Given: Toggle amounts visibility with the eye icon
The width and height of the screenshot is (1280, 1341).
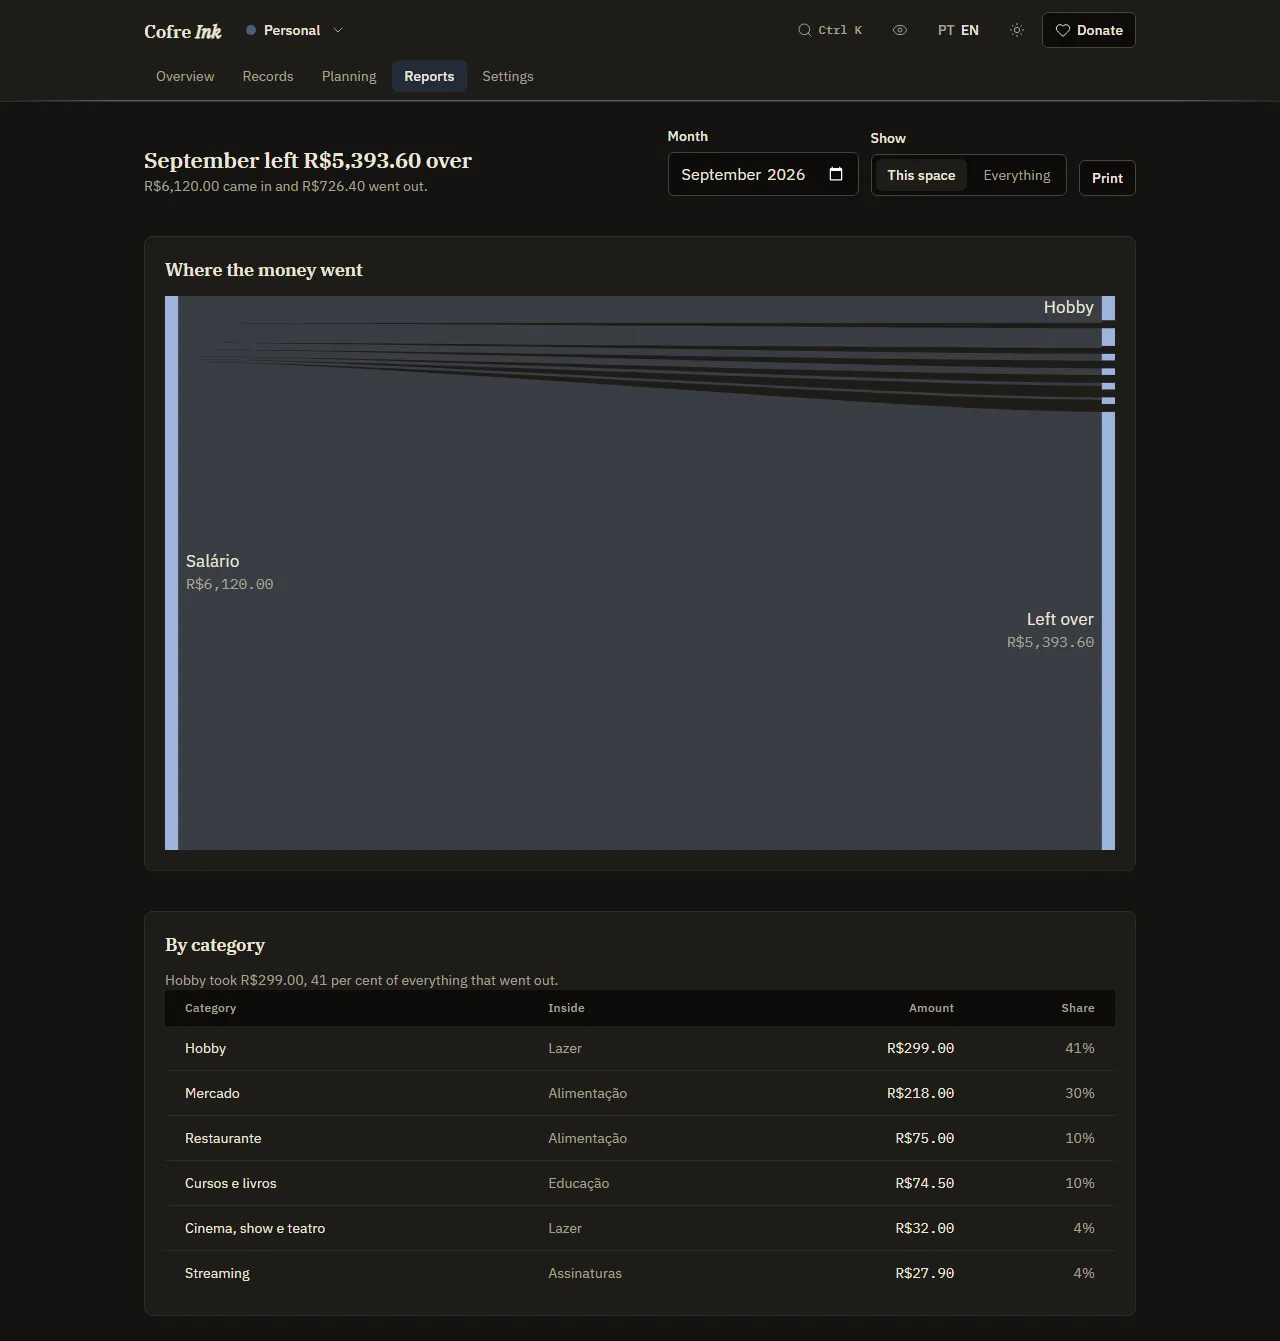Looking at the screenshot, I should pos(900,30).
